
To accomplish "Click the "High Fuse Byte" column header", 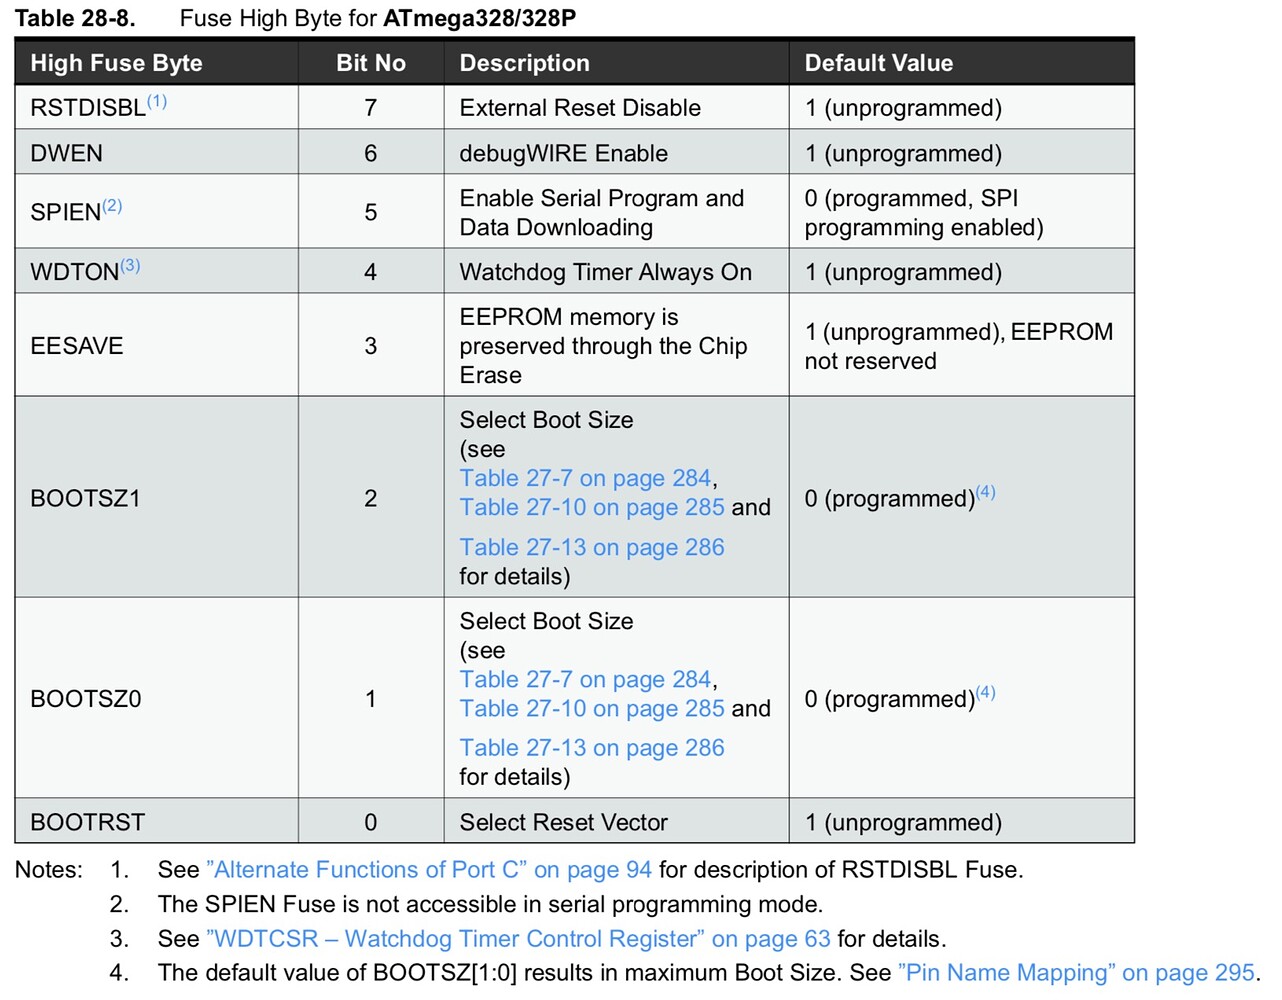I will pos(116,63).
